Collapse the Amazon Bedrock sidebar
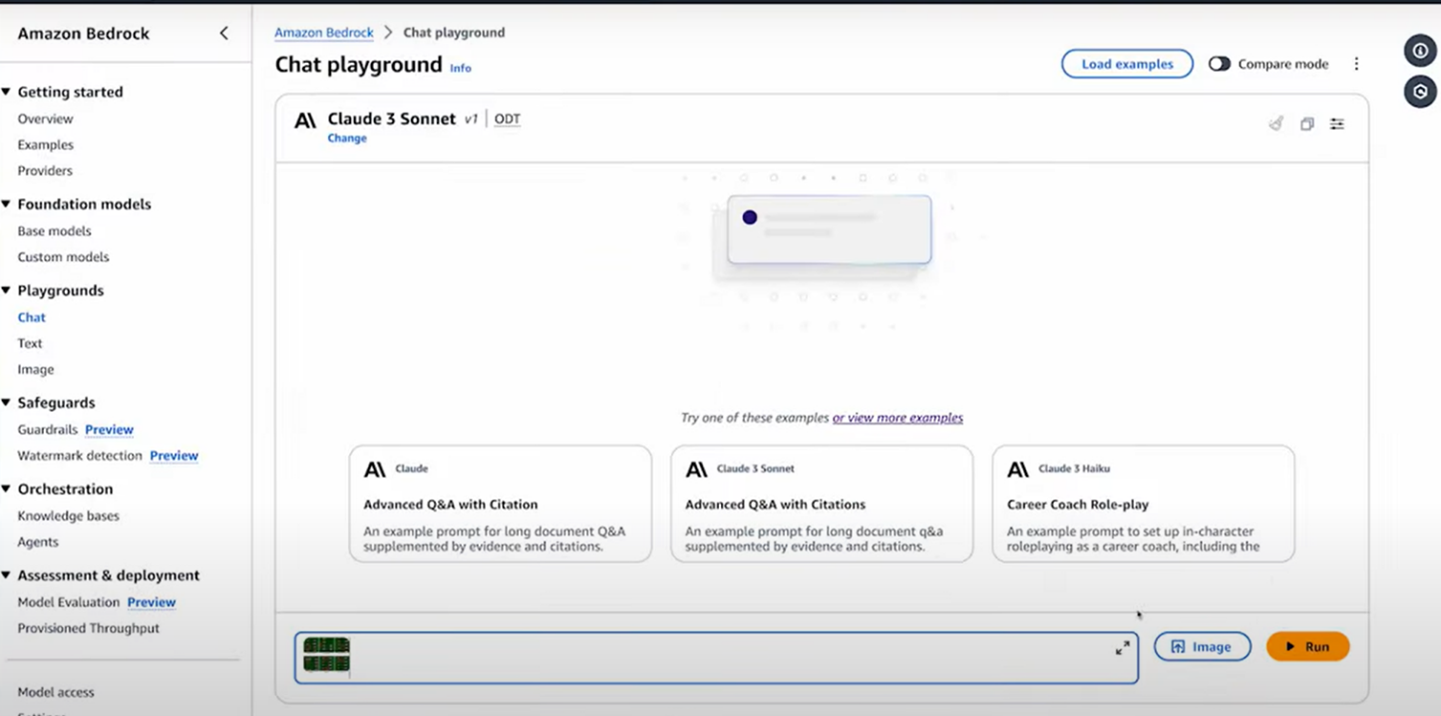 (x=224, y=33)
